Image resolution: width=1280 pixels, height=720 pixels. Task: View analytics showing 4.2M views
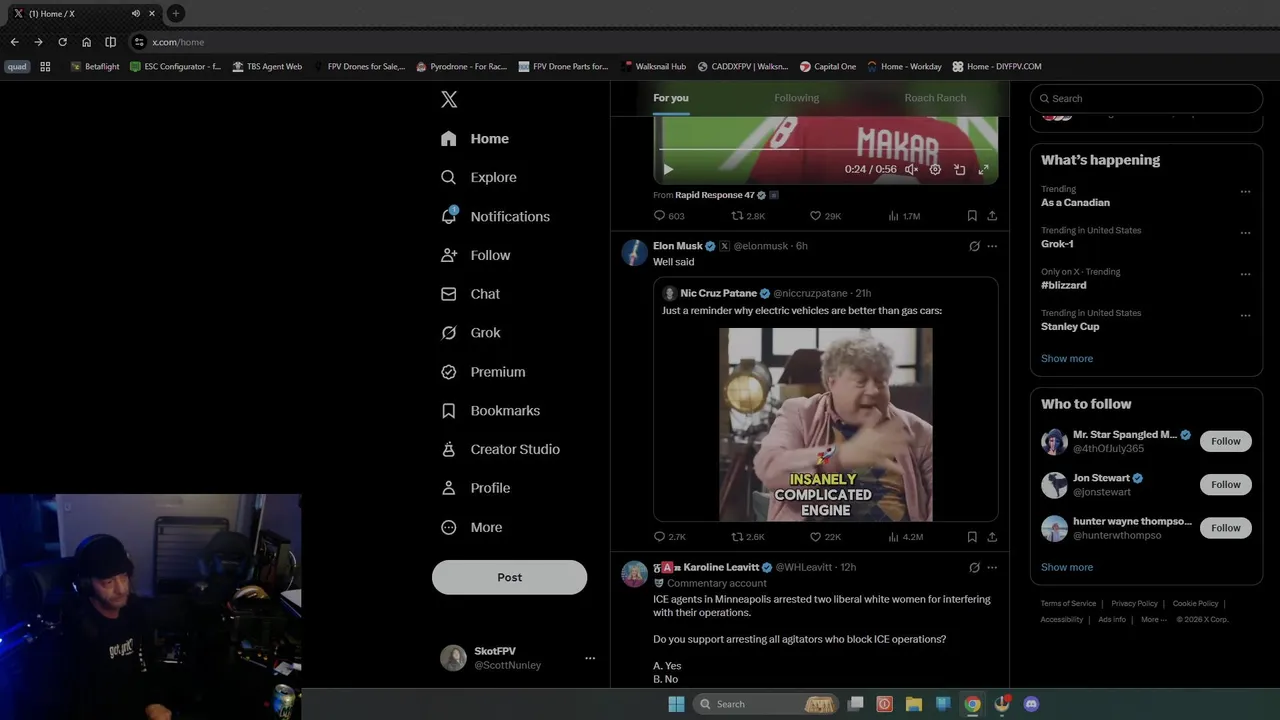coord(905,537)
